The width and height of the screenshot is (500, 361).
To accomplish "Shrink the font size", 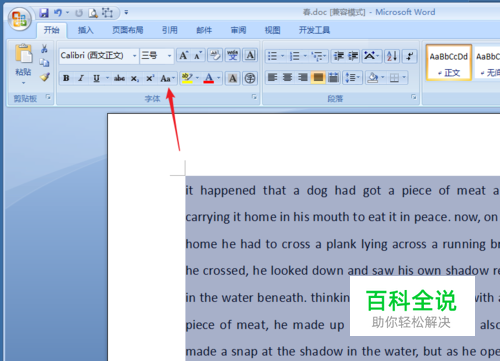I will point(198,55).
